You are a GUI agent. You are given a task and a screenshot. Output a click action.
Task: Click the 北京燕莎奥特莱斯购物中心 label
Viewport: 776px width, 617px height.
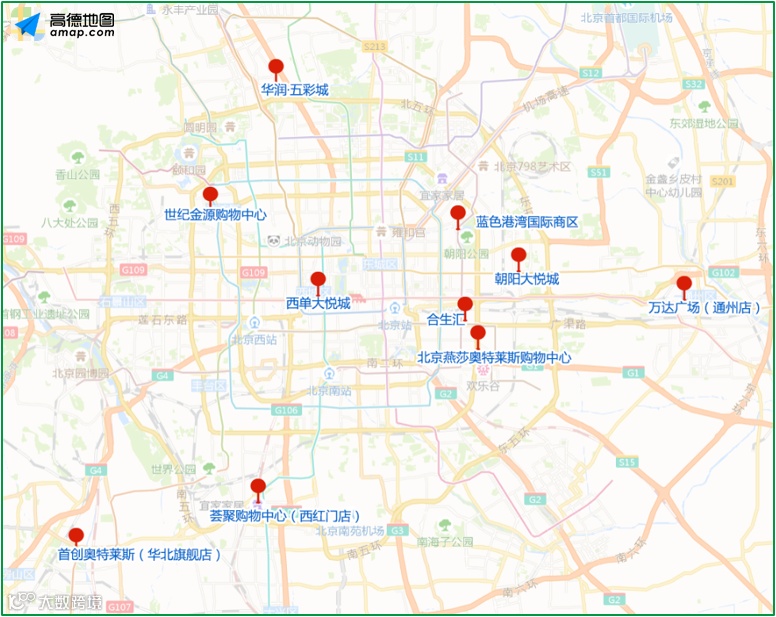494,357
